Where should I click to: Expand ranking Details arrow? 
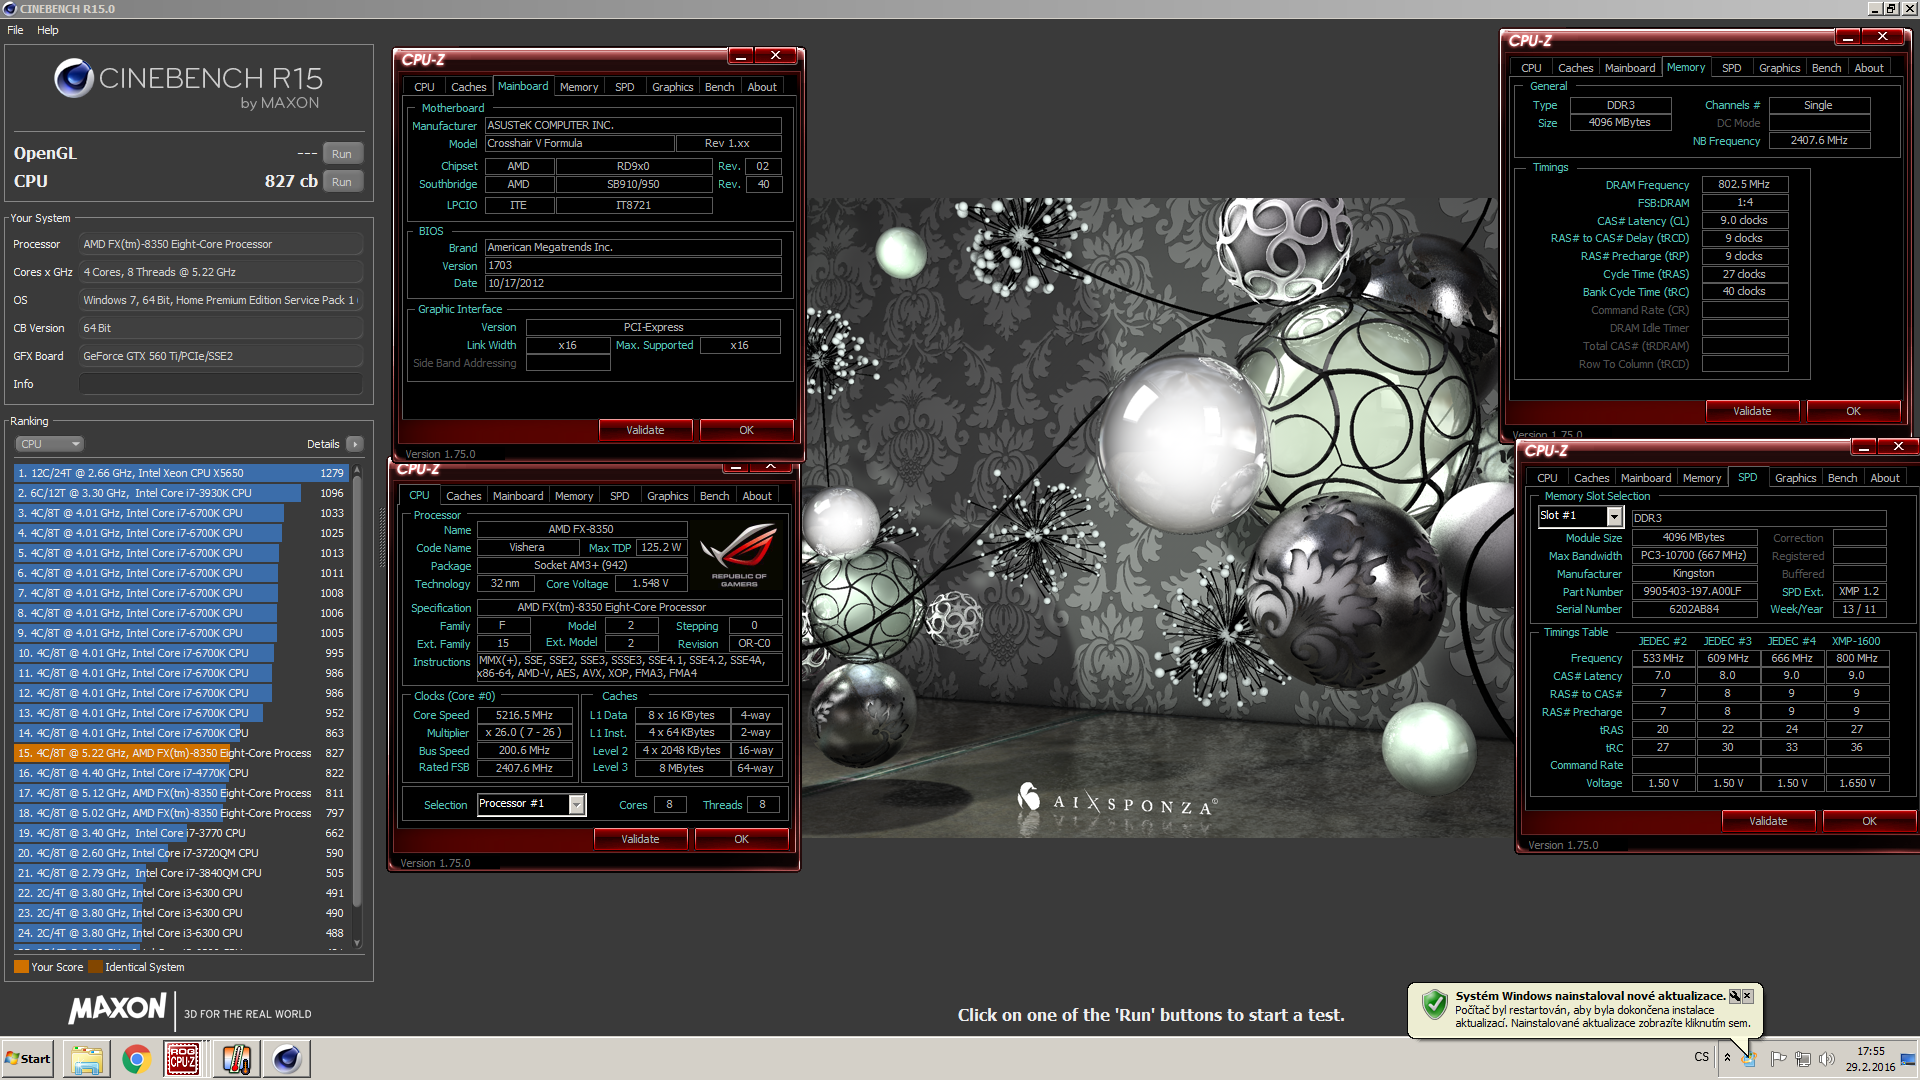pos(355,444)
